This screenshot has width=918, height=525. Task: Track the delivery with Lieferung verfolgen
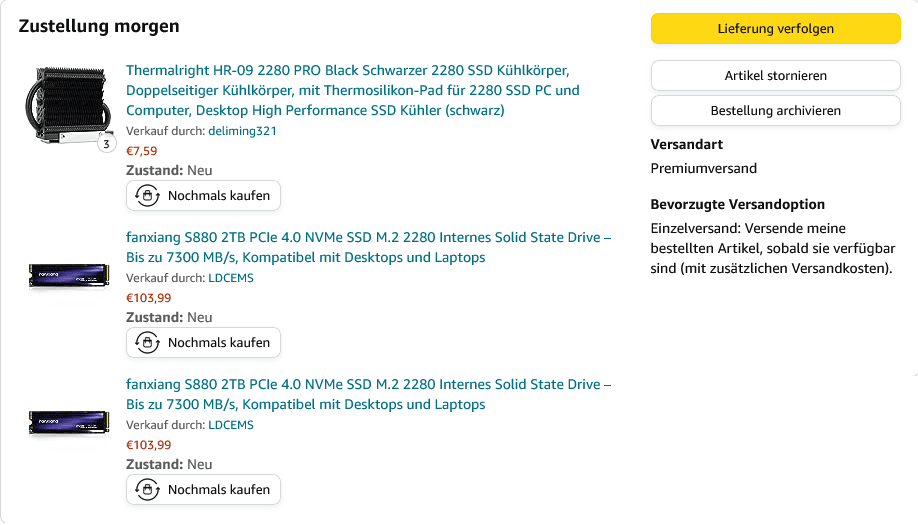[x=775, y=29]
